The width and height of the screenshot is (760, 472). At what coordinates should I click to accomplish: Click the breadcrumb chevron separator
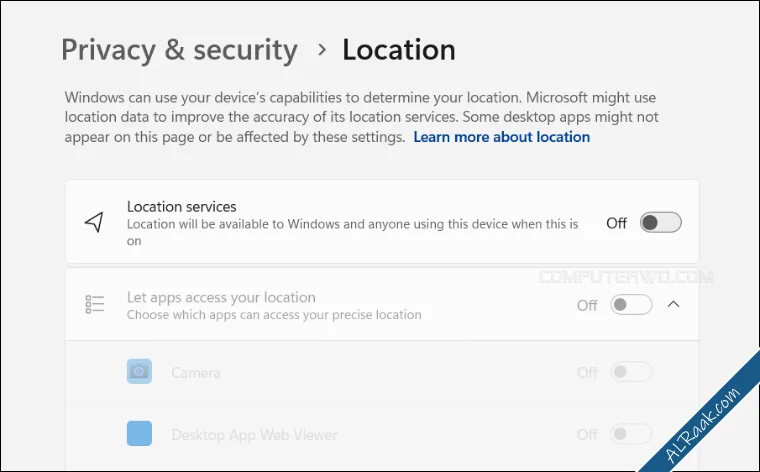(x=321, y=49)
